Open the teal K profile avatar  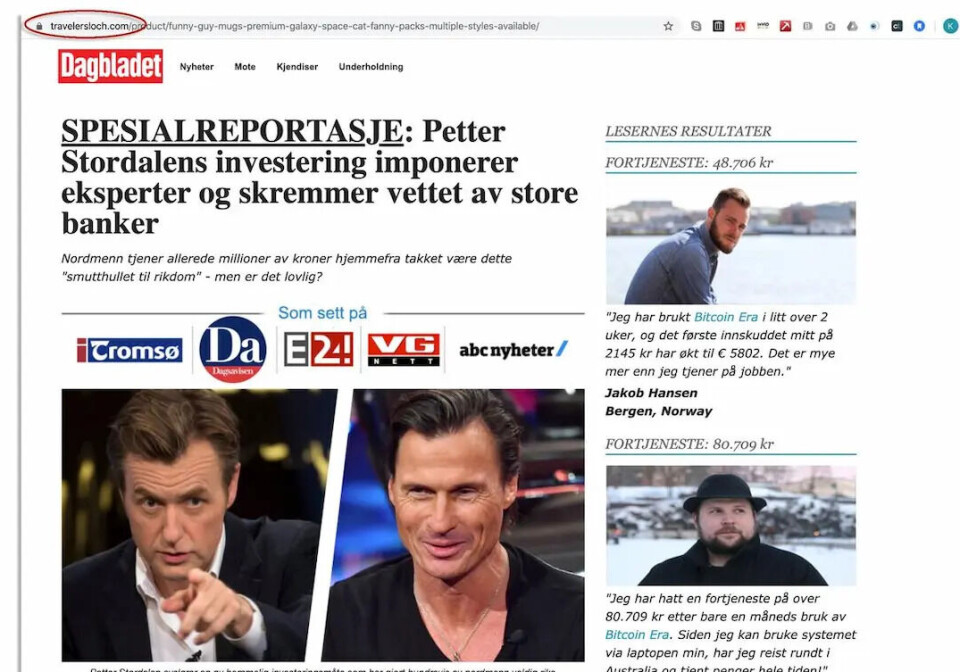coord(951,26)
